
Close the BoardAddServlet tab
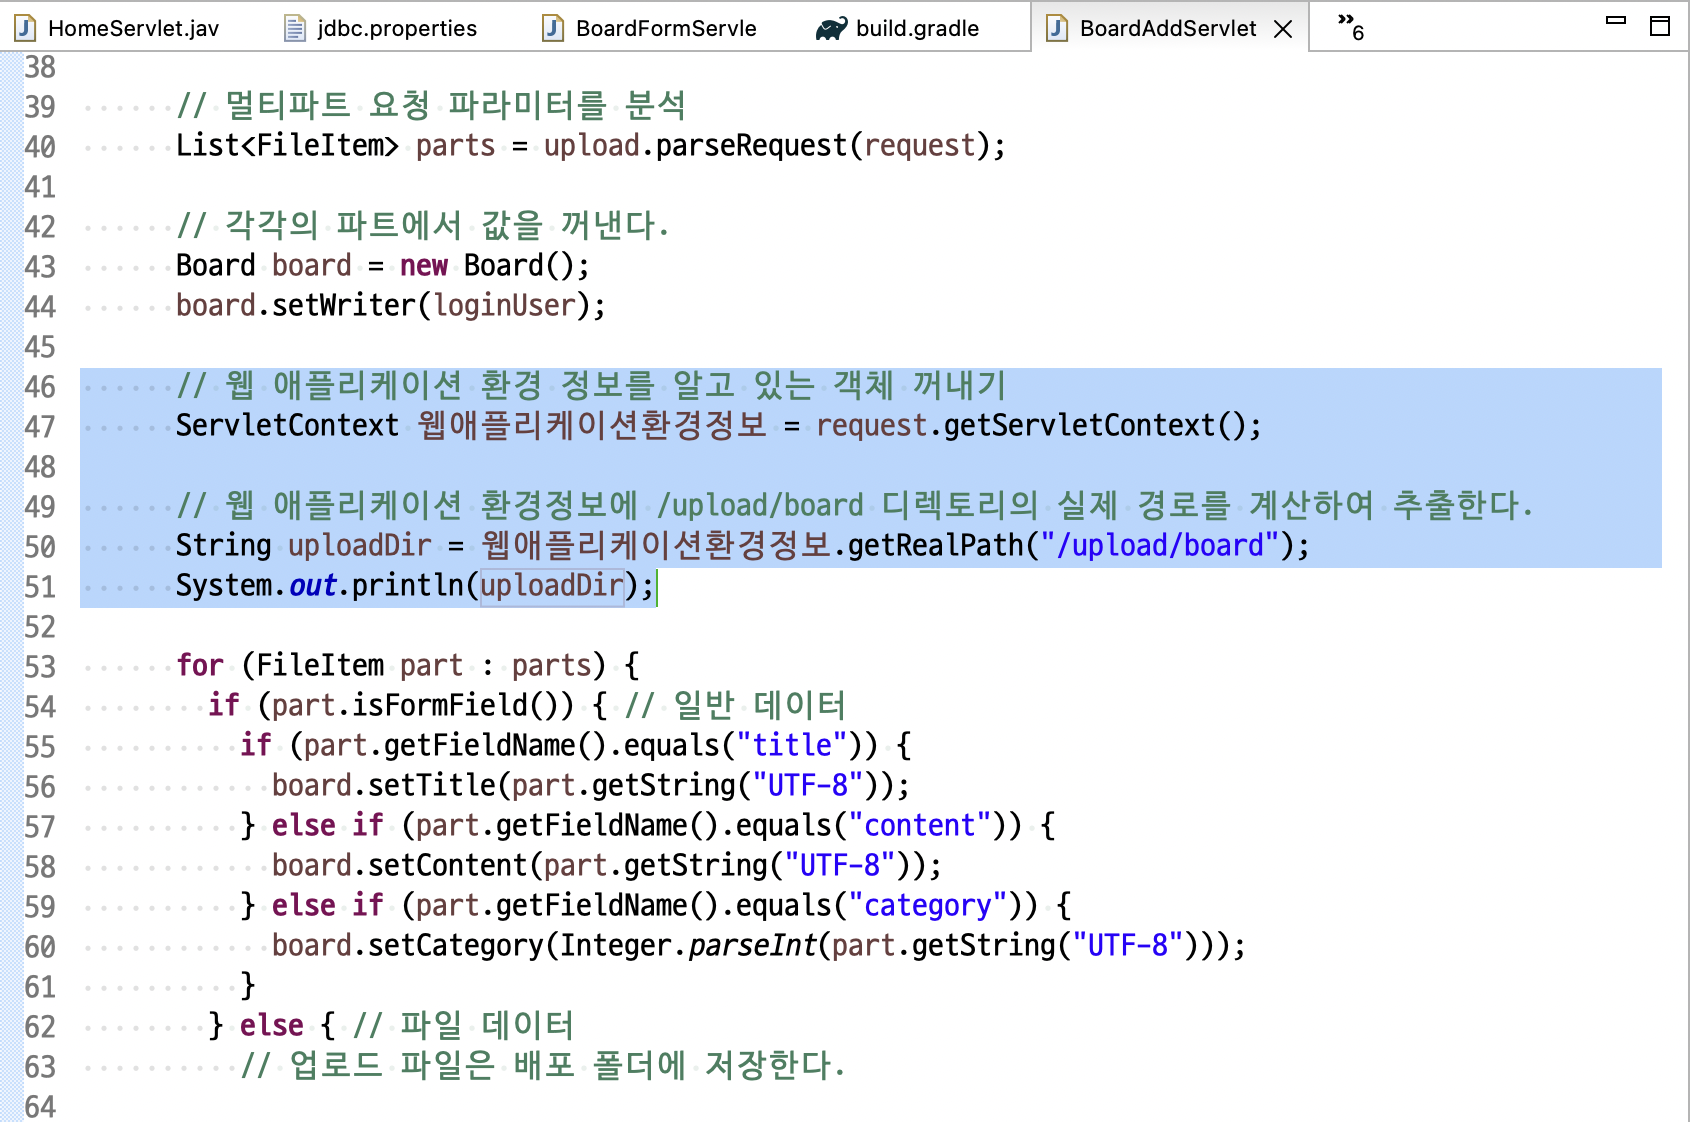(1283, 29)
